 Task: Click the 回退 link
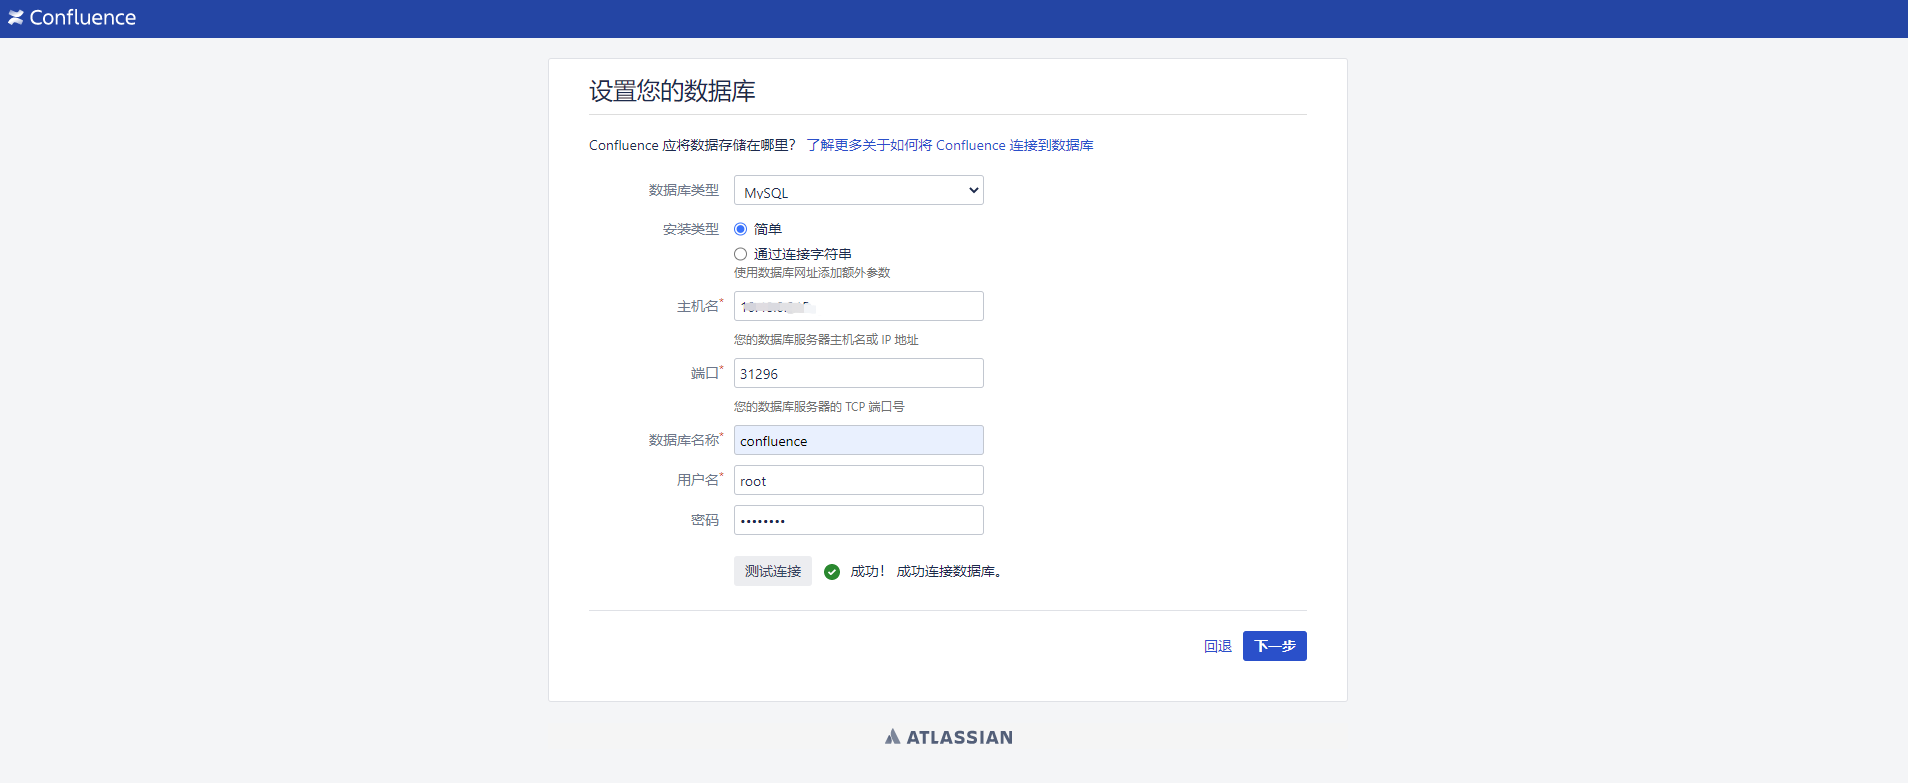click(x=1217, y=647)
